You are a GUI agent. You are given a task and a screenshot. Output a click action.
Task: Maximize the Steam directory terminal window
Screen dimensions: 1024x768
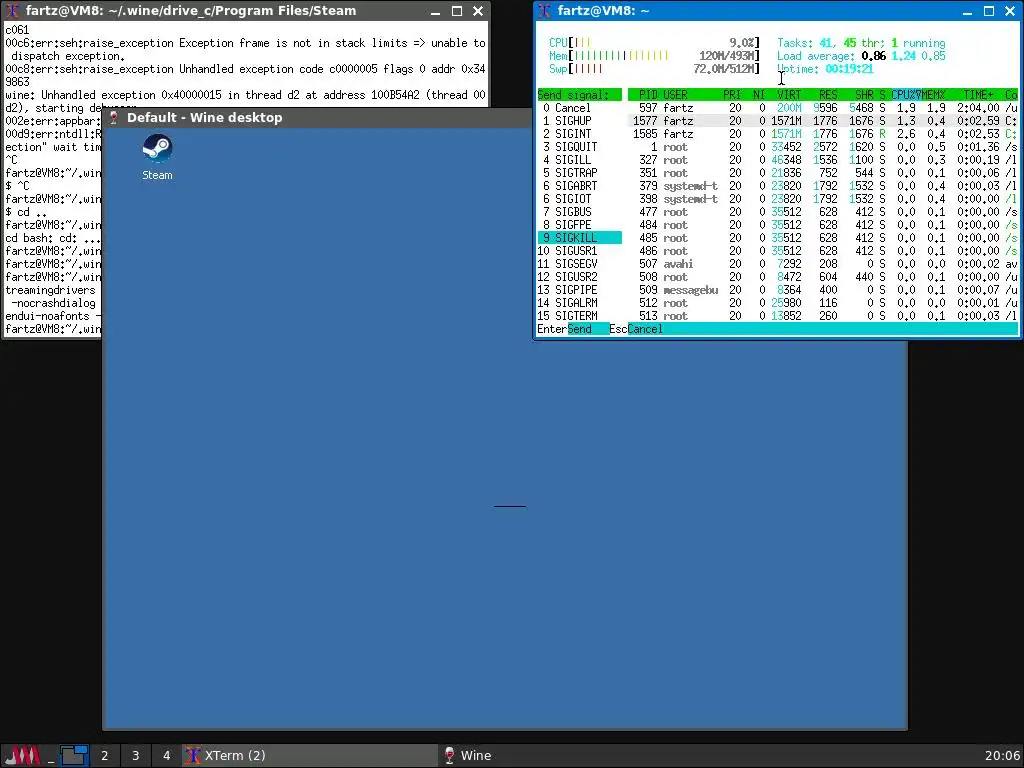pos(457,11)
